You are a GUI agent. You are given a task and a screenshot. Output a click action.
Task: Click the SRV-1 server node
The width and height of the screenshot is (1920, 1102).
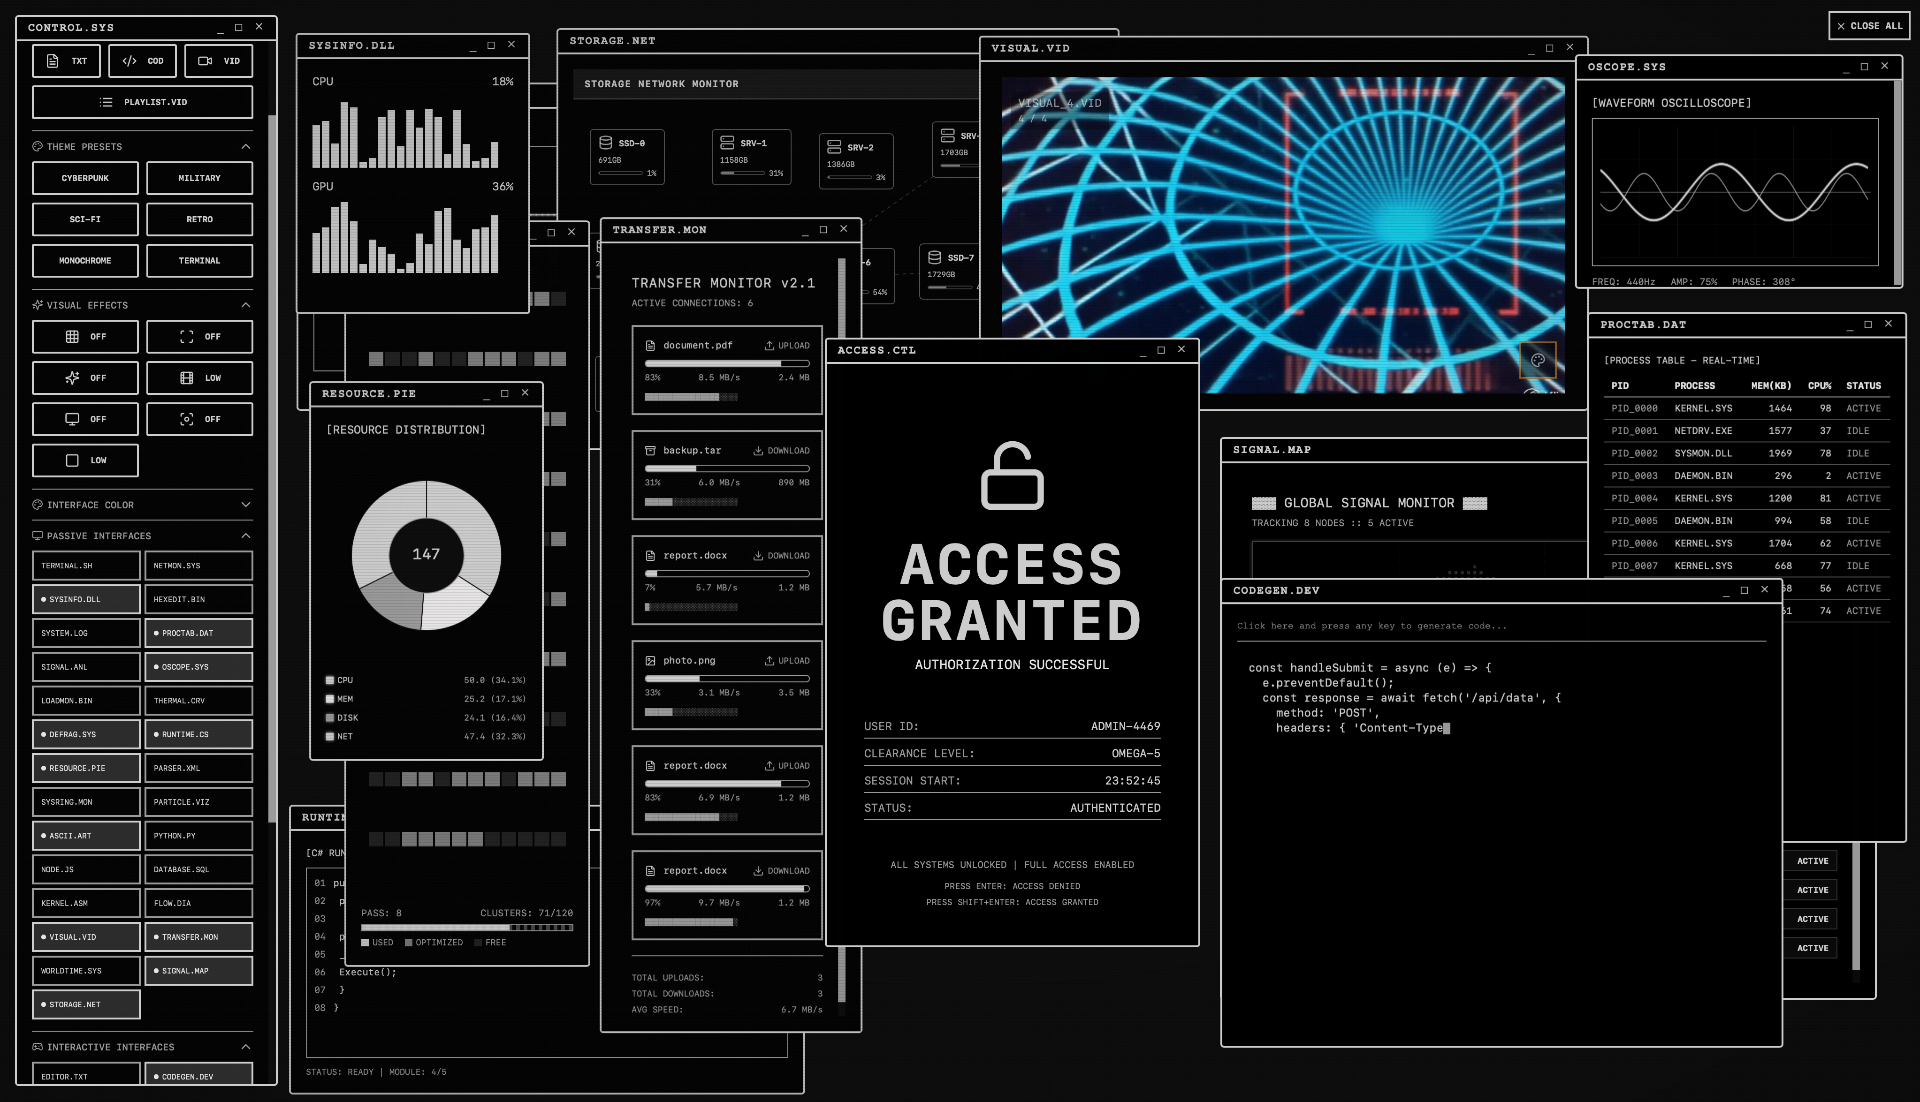click(x=751, y=156)
